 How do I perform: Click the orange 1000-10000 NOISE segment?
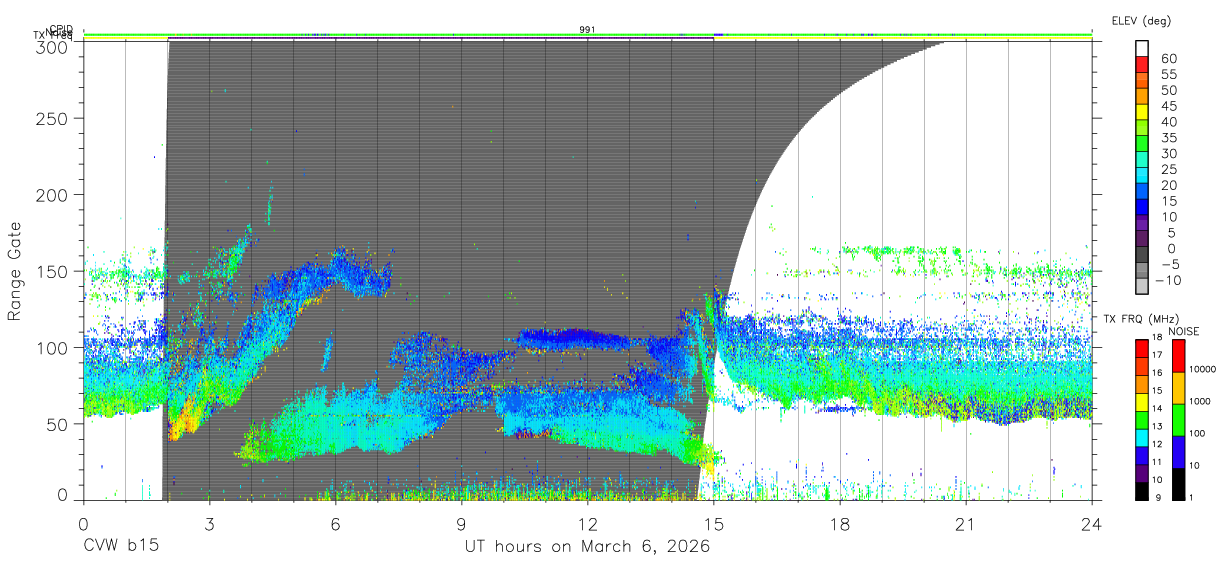pyautogui.click(x=1177, y=386)
